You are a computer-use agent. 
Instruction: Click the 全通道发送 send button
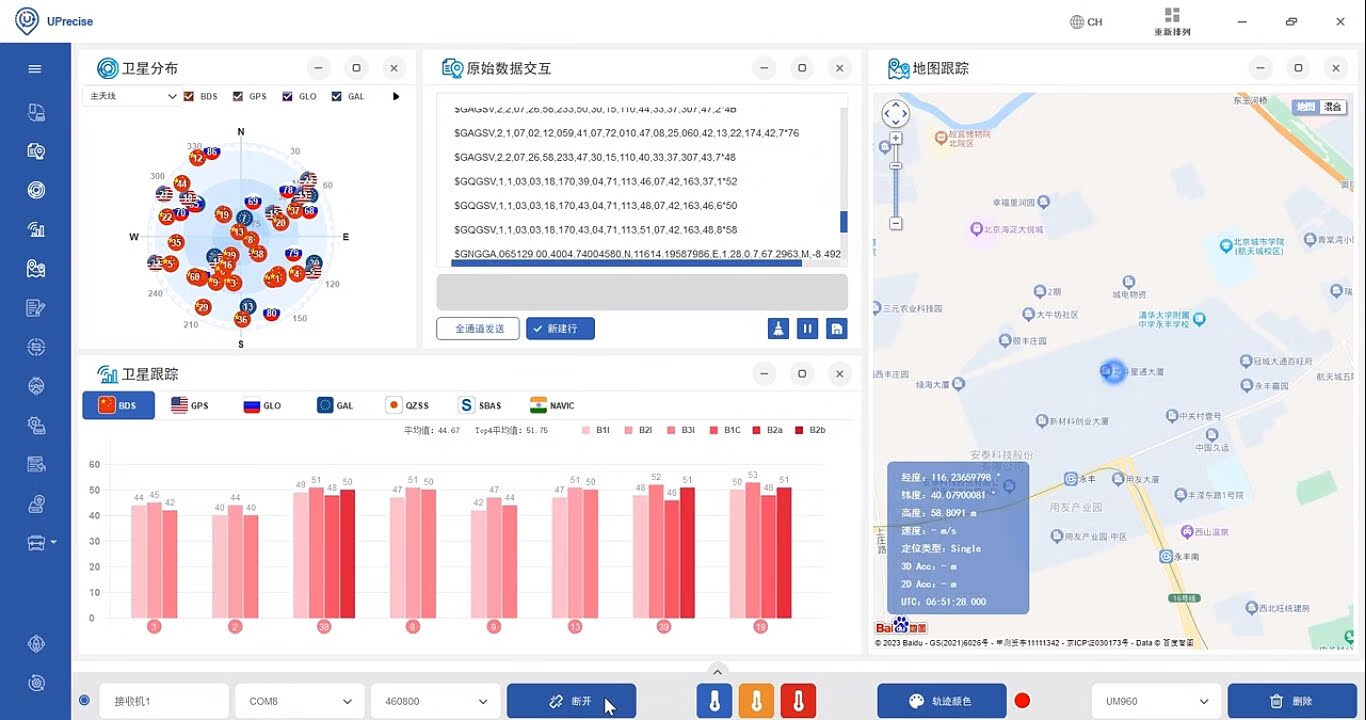(477, 328)
